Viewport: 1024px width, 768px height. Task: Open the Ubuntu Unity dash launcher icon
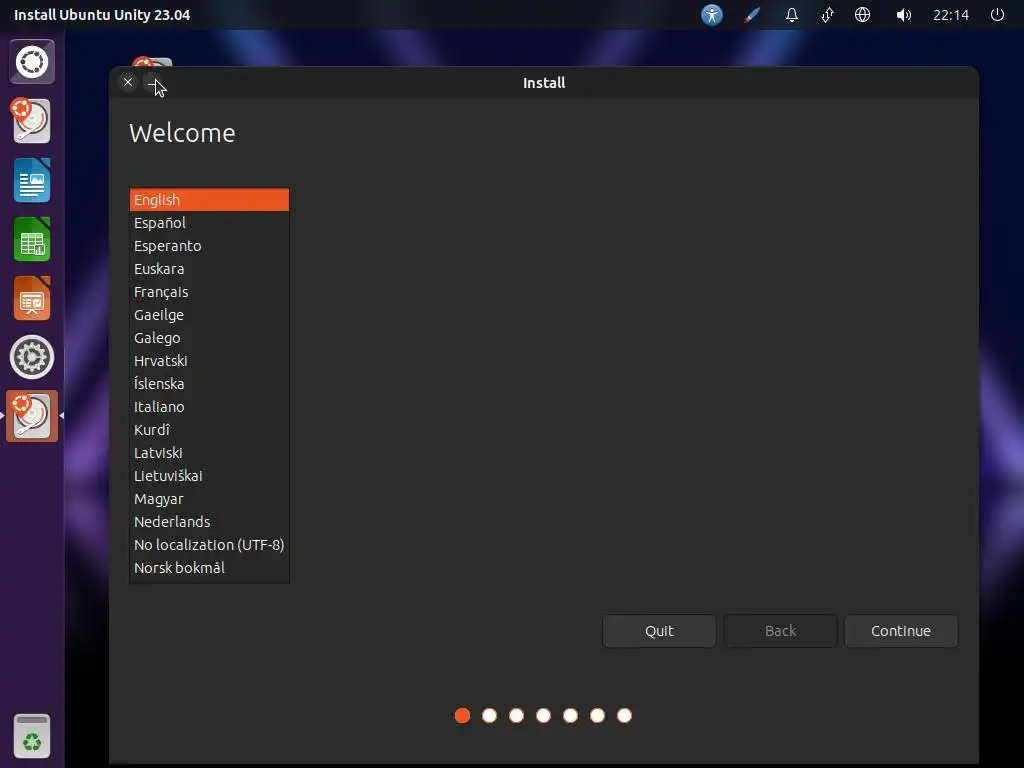point(32,62)
